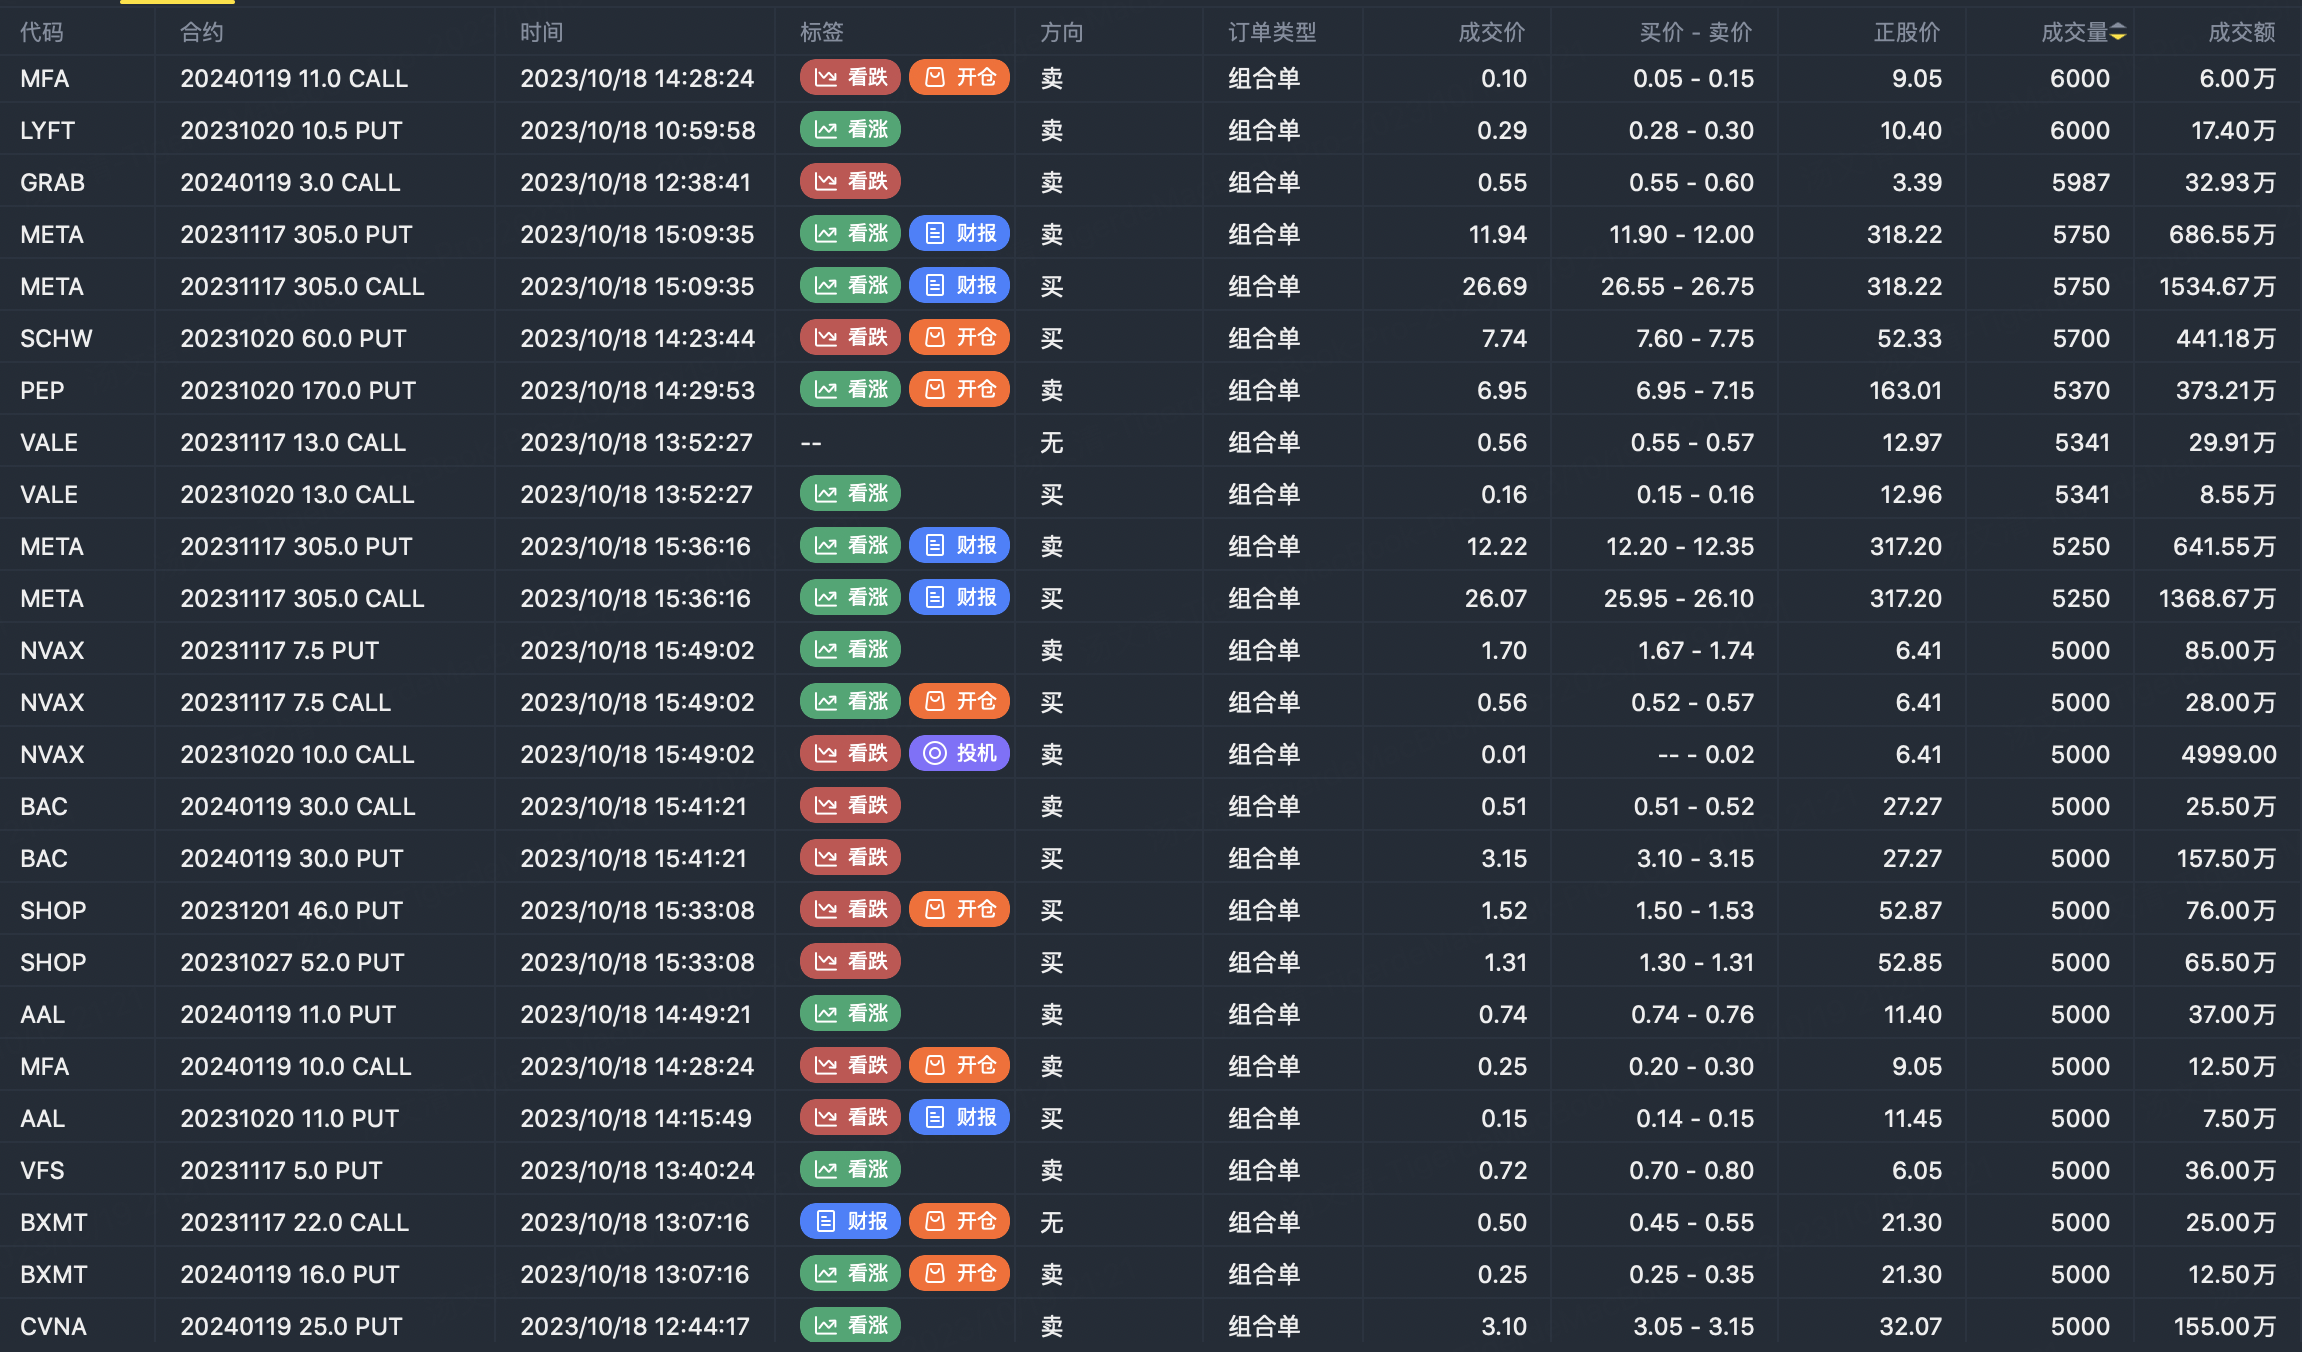Click the 开仓 tag in SCHW row
Viewport: 2302px width, 1352px height.
click(960, 338)
